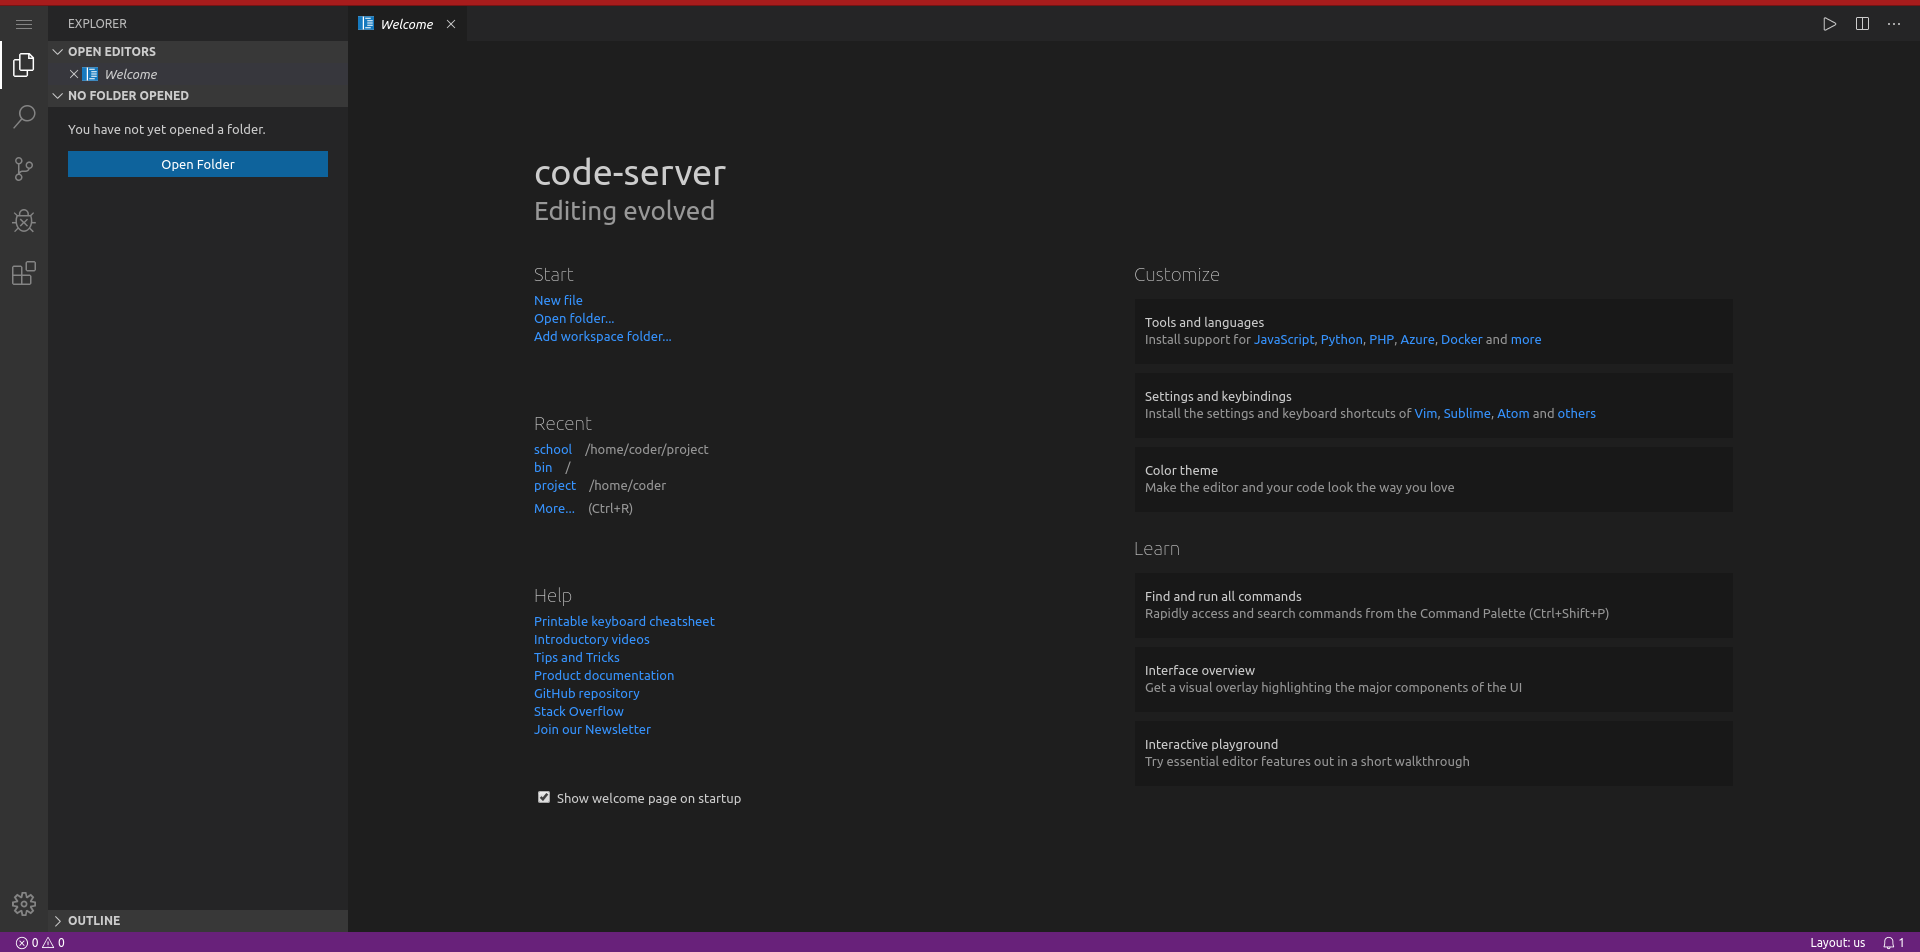Viewport: 1920px width, 952px height.
Task: Install Vim keybindings link
Action: (1426, 413)
